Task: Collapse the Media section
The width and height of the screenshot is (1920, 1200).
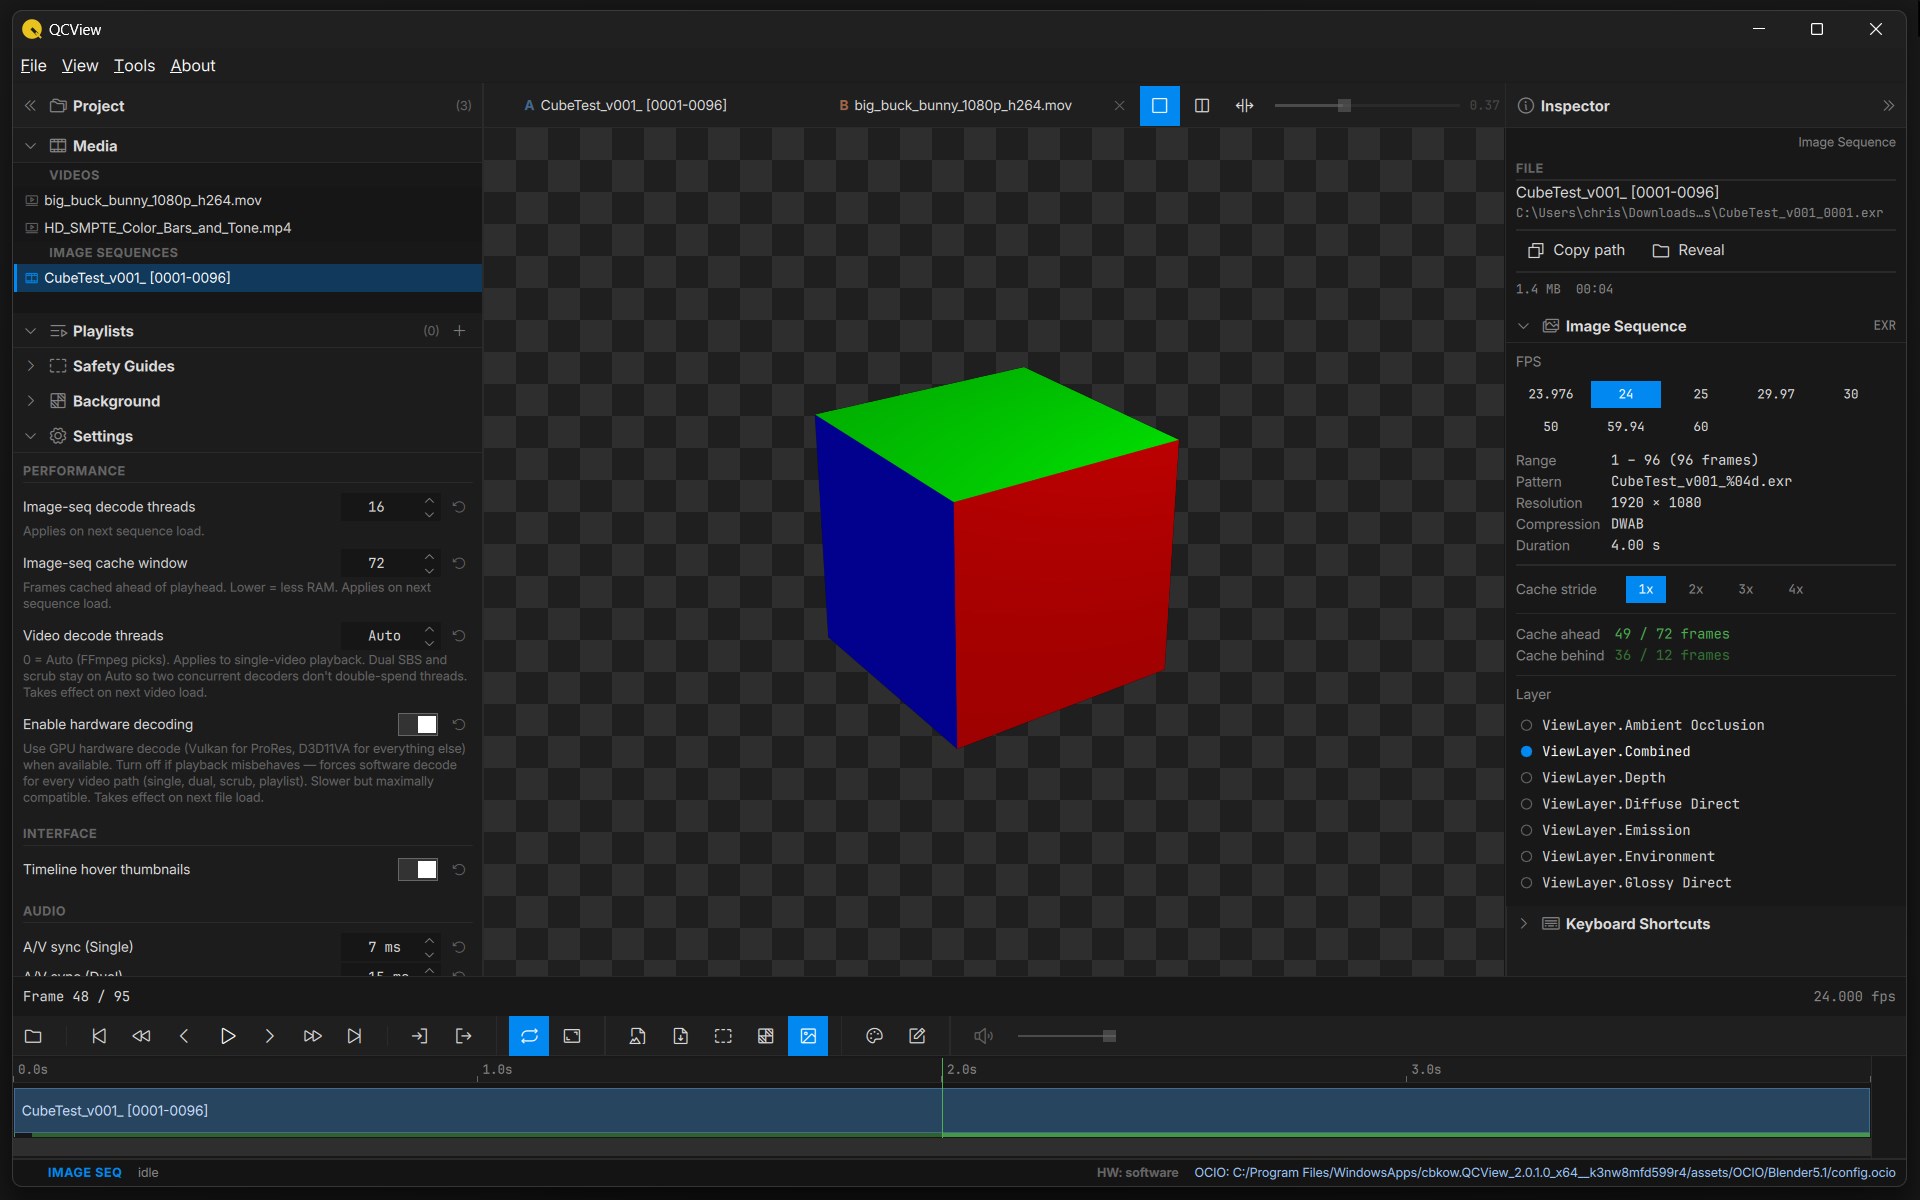Action: (30, 146)
